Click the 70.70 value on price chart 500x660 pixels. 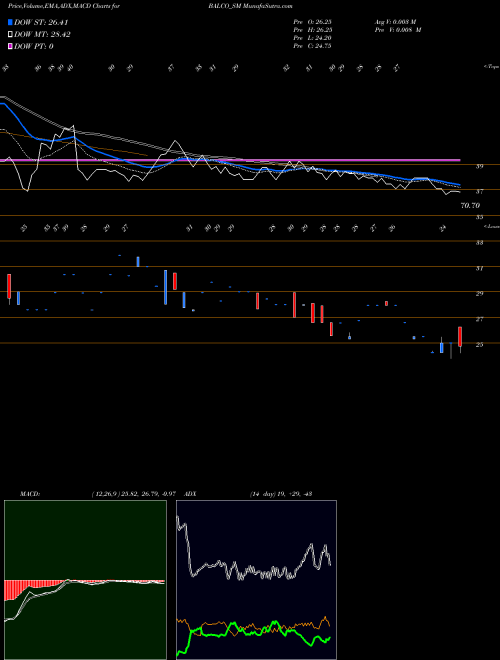470,206
